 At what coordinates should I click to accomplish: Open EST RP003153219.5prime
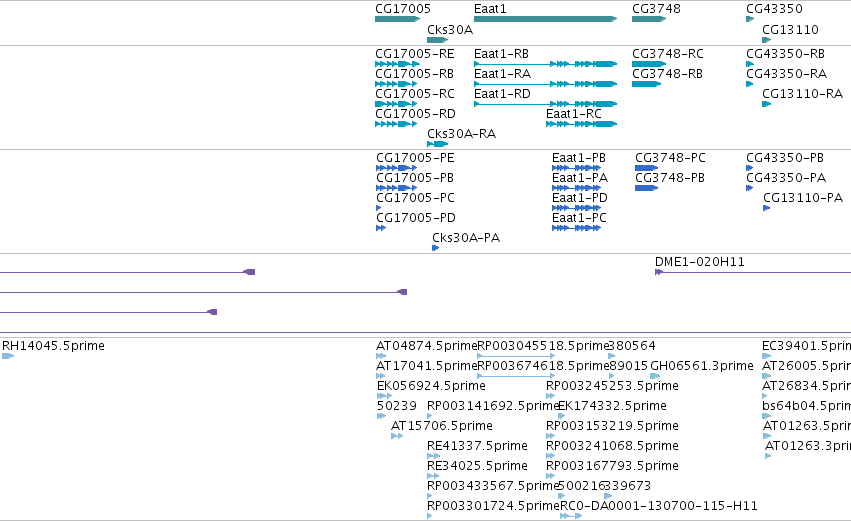tap(612, 427)
